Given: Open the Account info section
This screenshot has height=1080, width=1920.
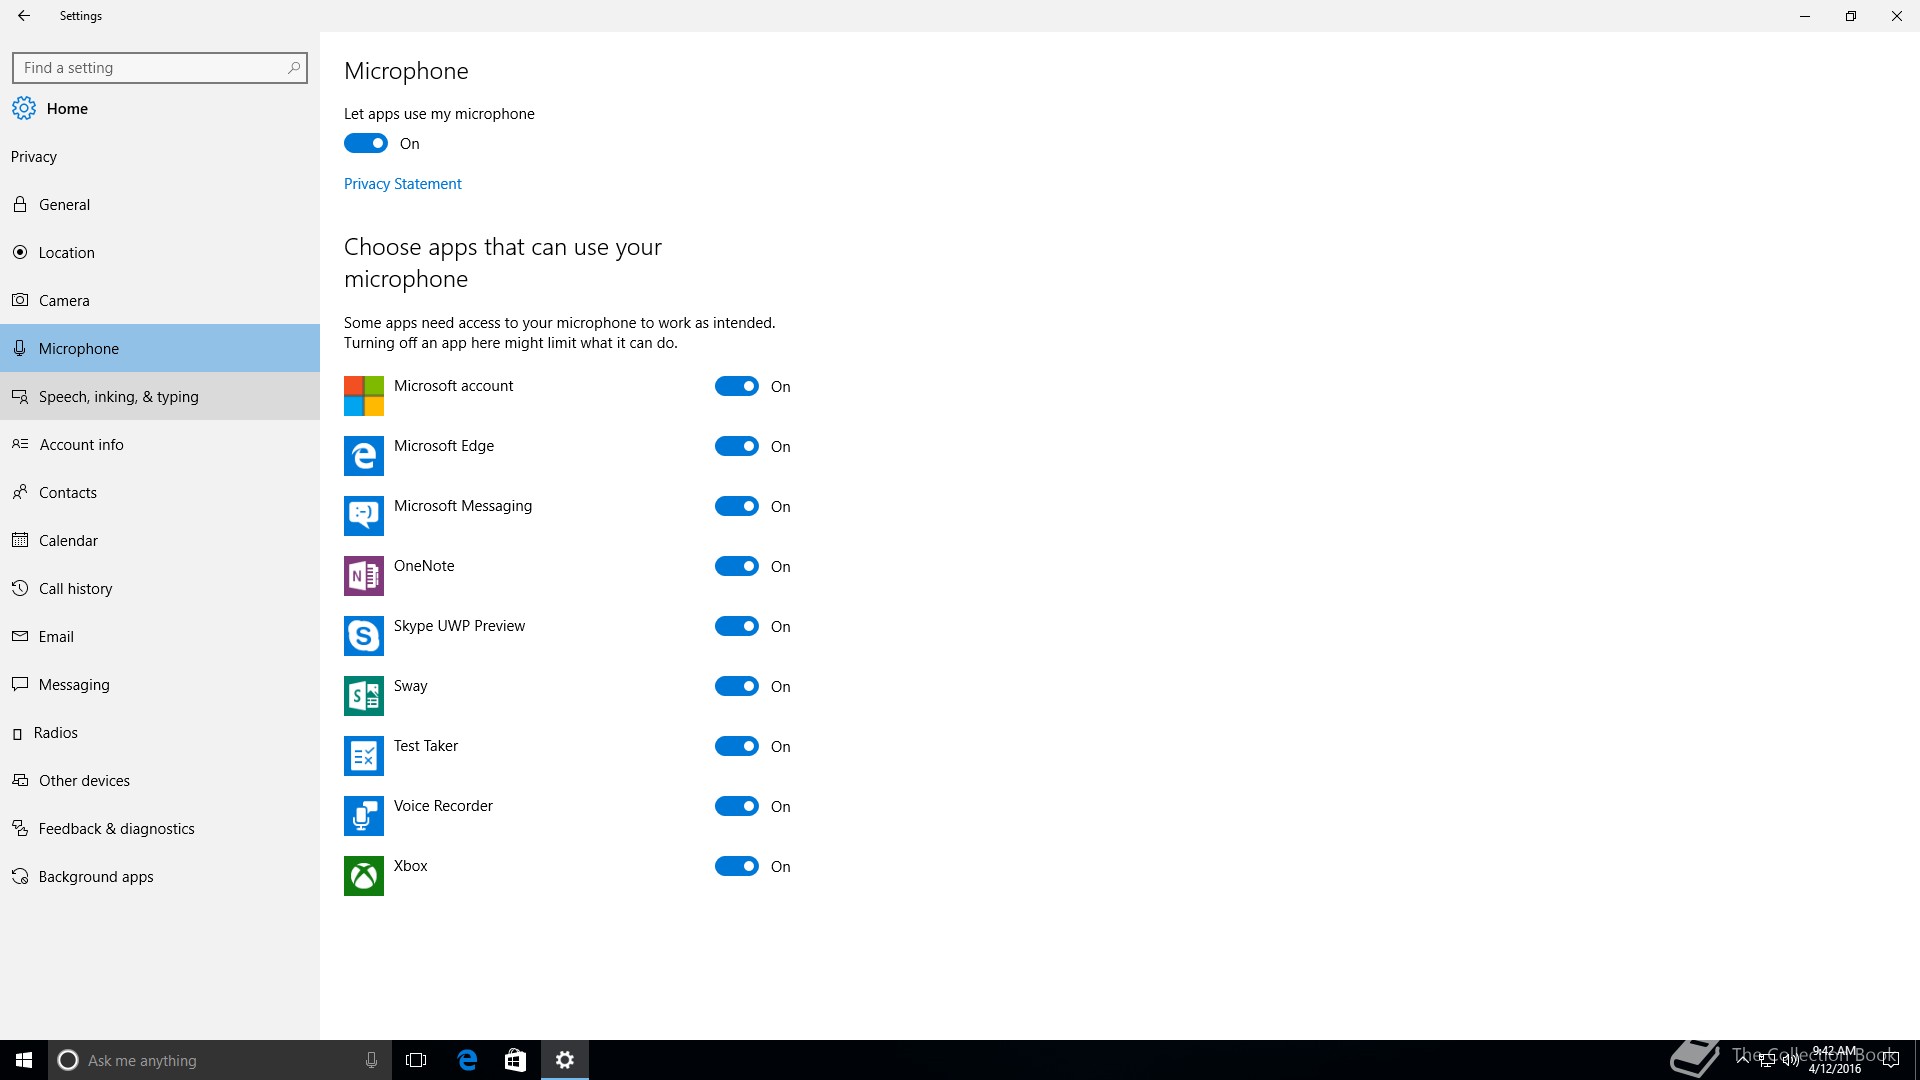Looking at the screenshot, I should pyautogui.click(x=160, y=444).
